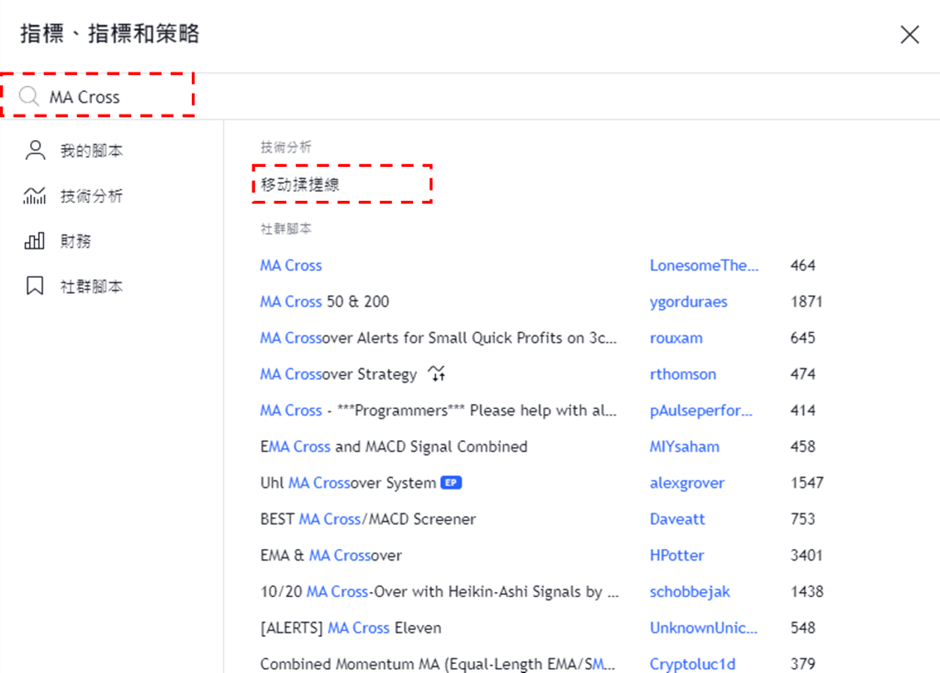Click the Technical Analysis chart icon
The height and width of the screenshot is (673, 940).
click(35, 196)
